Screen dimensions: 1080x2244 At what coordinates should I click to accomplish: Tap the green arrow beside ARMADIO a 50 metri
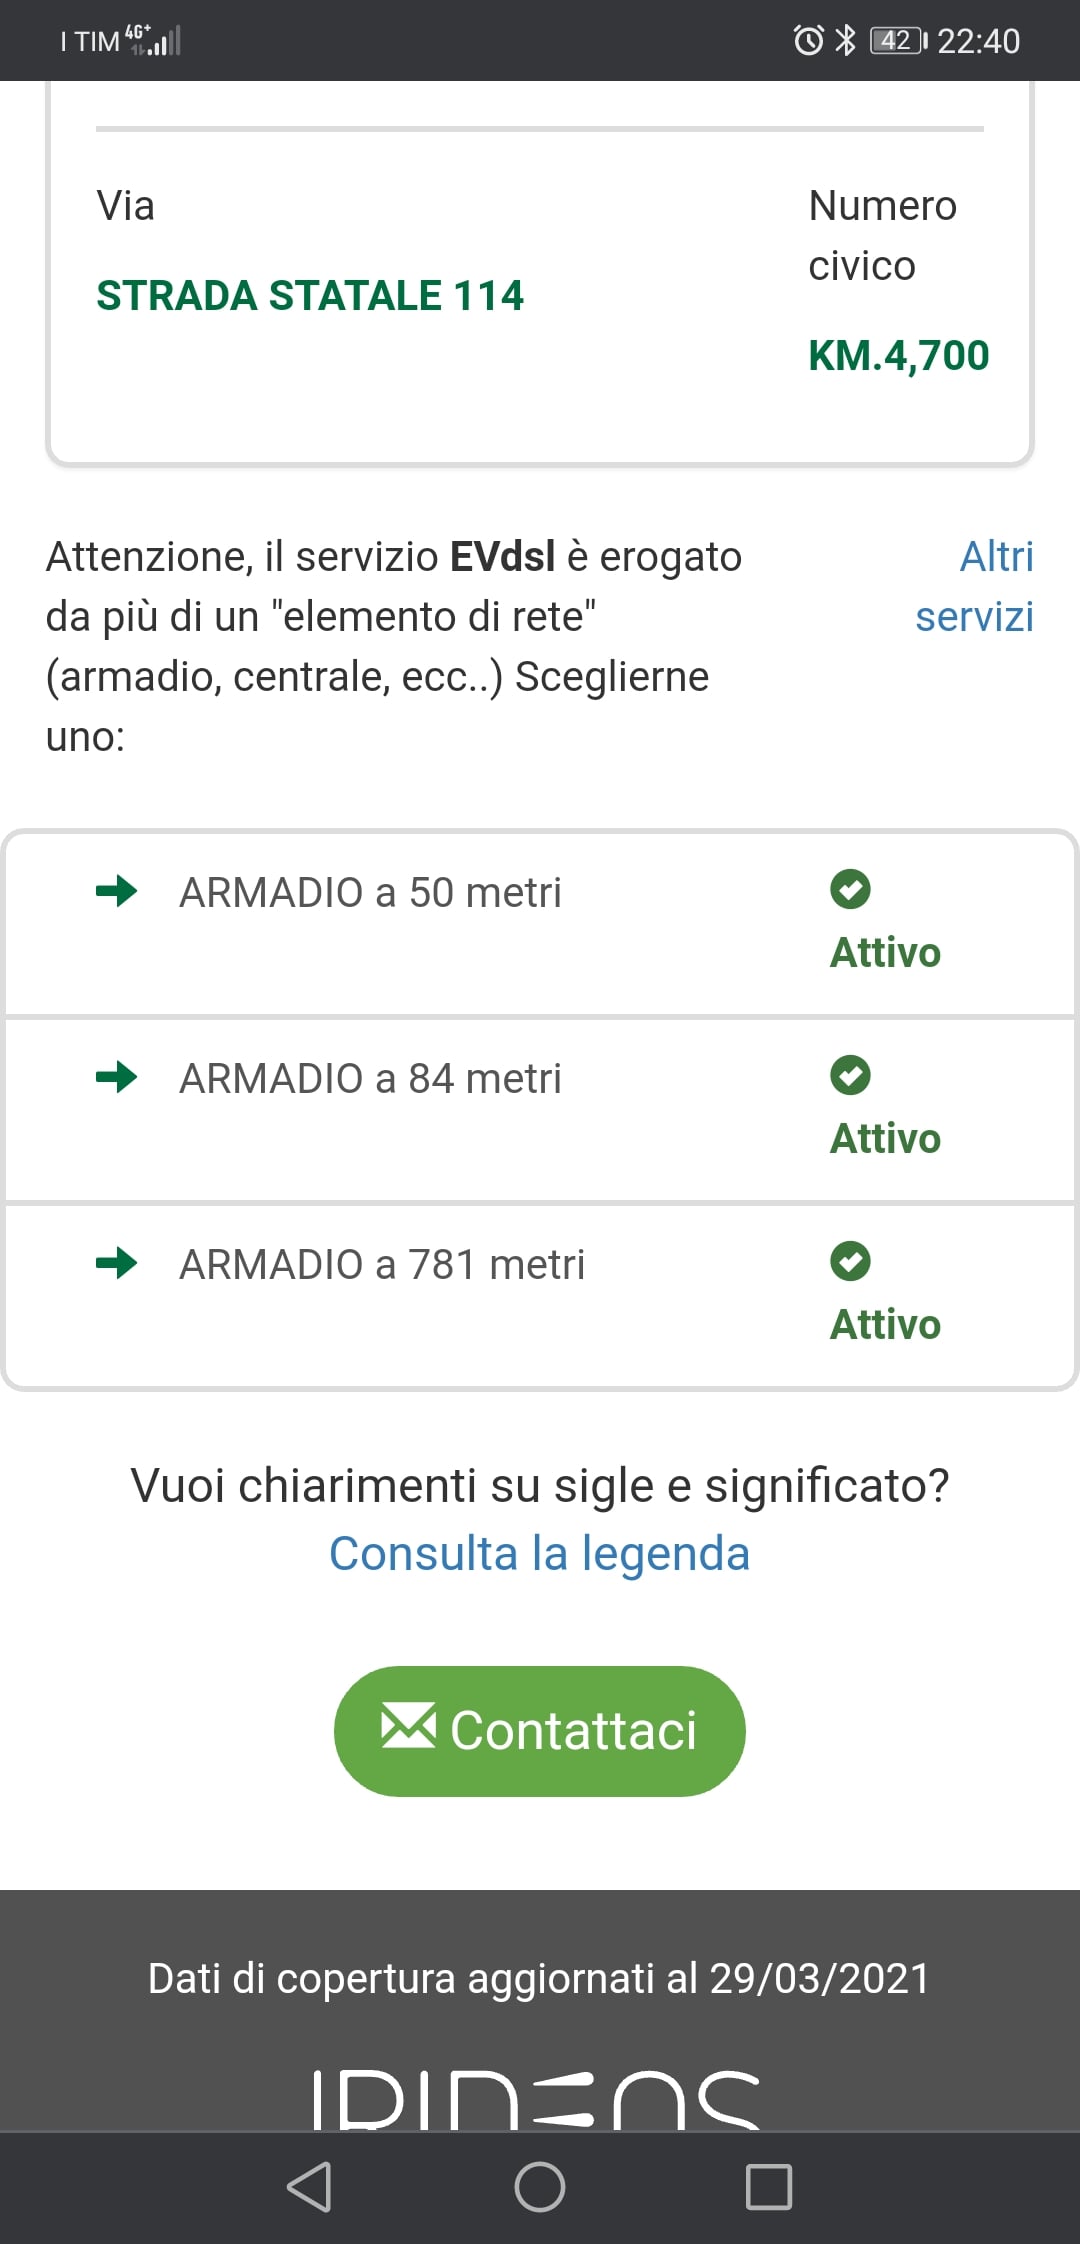click(117, 890)
